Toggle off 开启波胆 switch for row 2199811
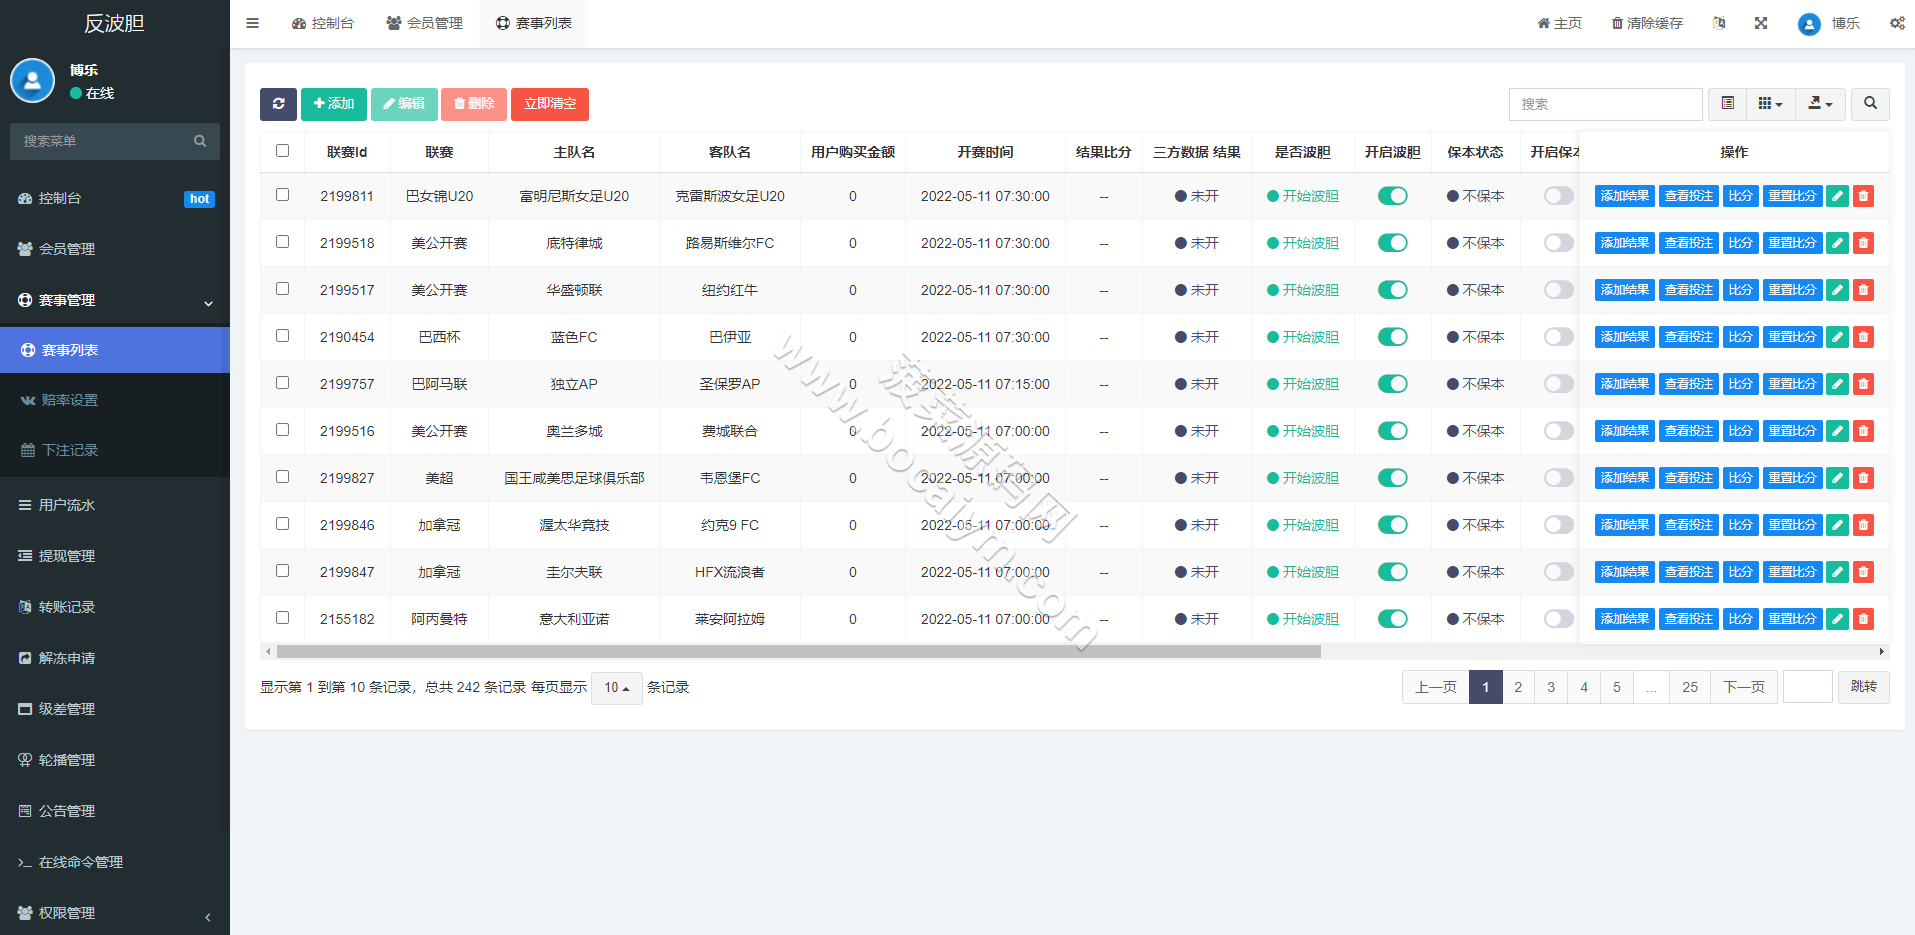This screenshot has height=935, width=1915. [x=1392, y=196]
